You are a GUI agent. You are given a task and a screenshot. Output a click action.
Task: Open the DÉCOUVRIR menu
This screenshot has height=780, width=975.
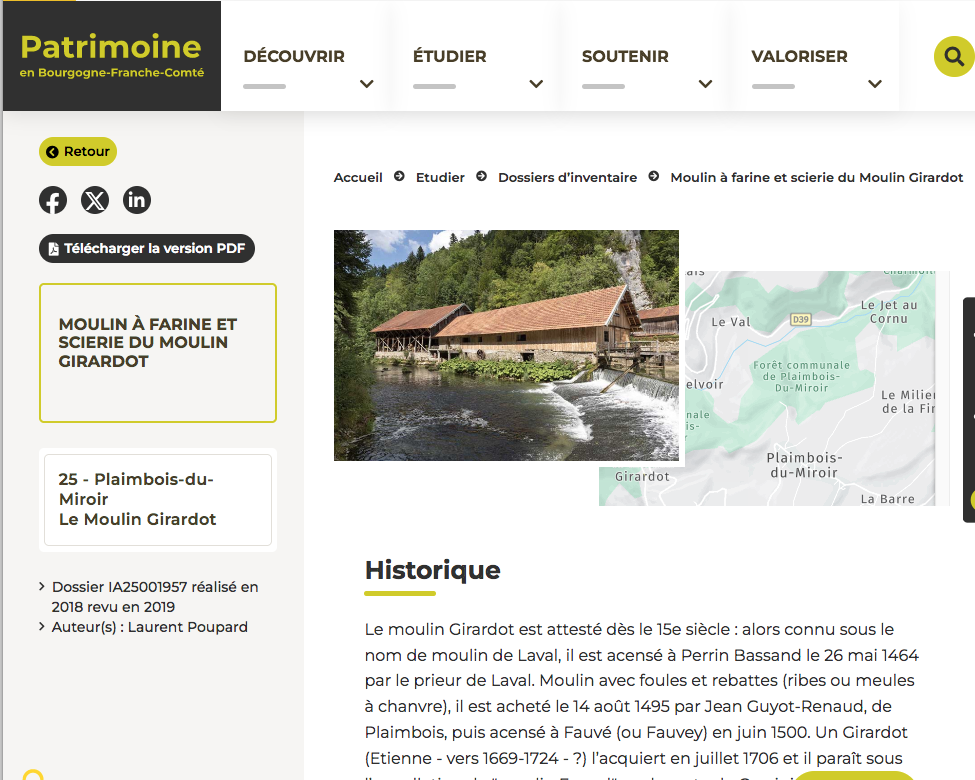point(294,57)
